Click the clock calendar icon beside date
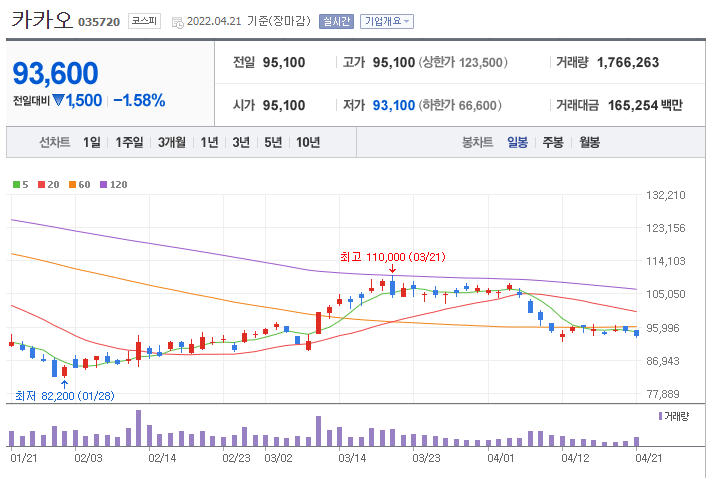Image resolution: width=706 pixels, height=478 pixels. point(178,23)
